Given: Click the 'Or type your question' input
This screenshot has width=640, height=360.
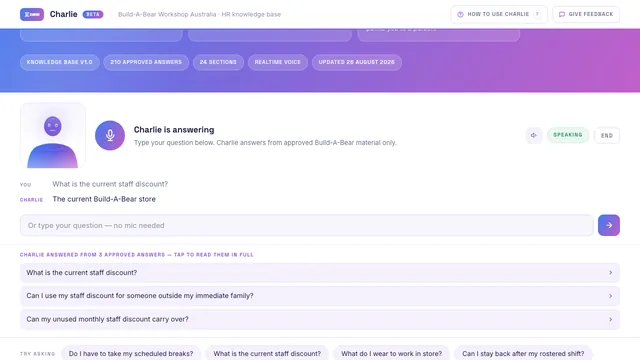Looking at the screenshot, I should click(x=307, y=225).
